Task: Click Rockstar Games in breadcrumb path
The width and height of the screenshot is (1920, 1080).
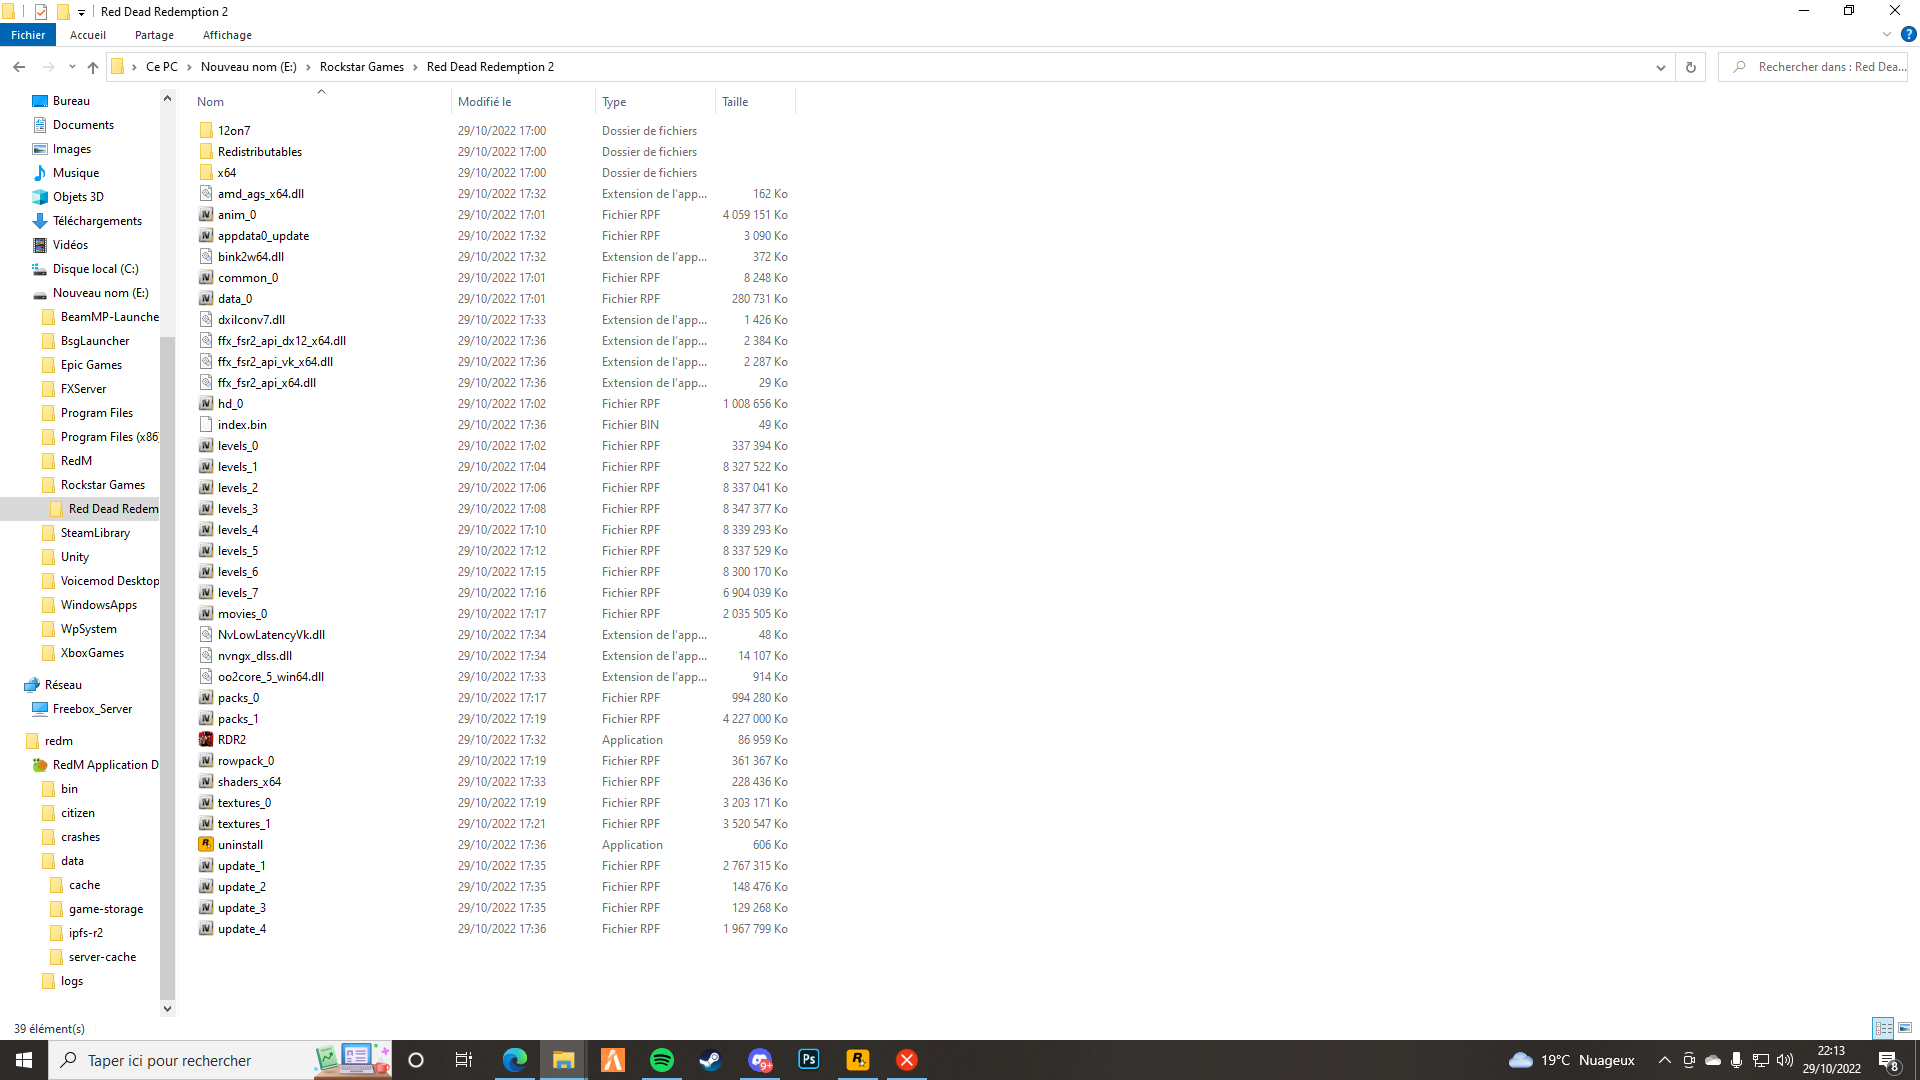Action: pos(361,67)
